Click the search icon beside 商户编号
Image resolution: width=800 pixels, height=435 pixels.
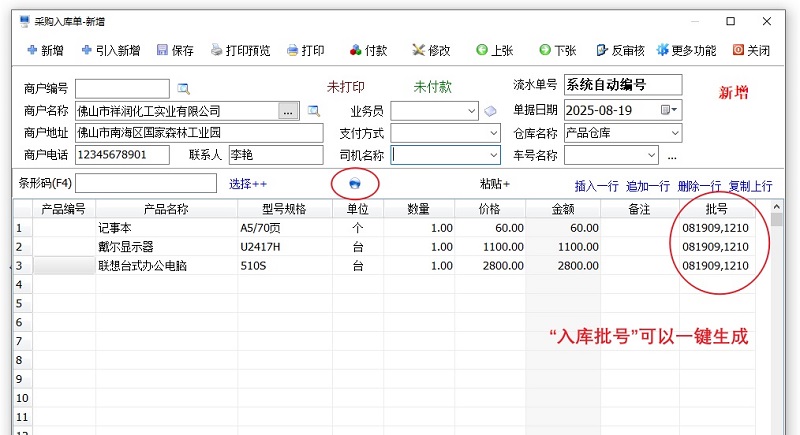point(183,88)
